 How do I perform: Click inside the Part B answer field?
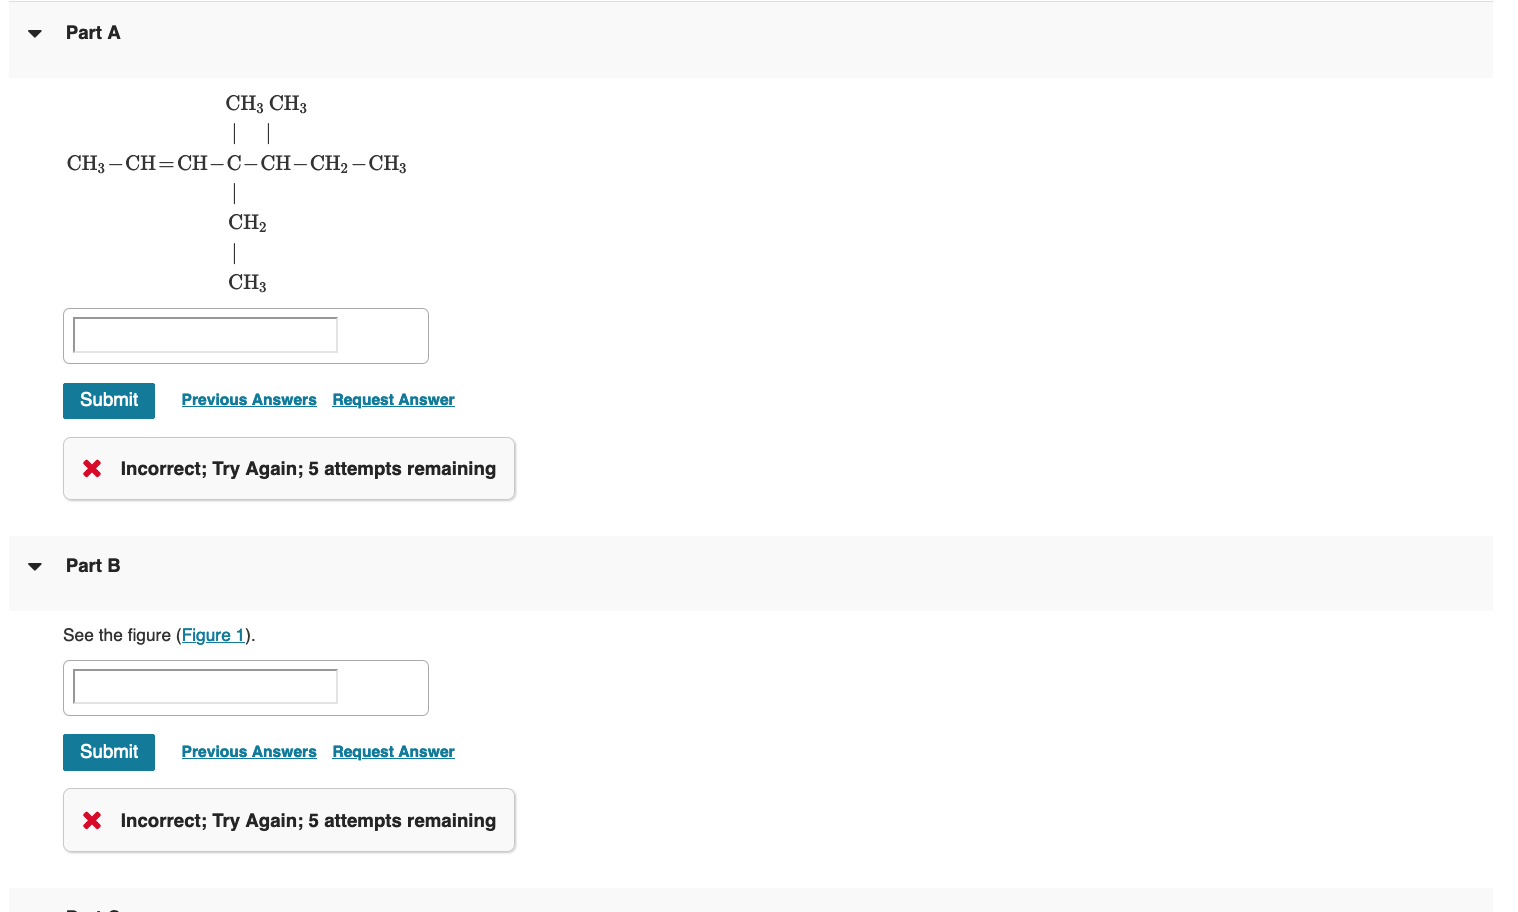(x=204, y=686)
